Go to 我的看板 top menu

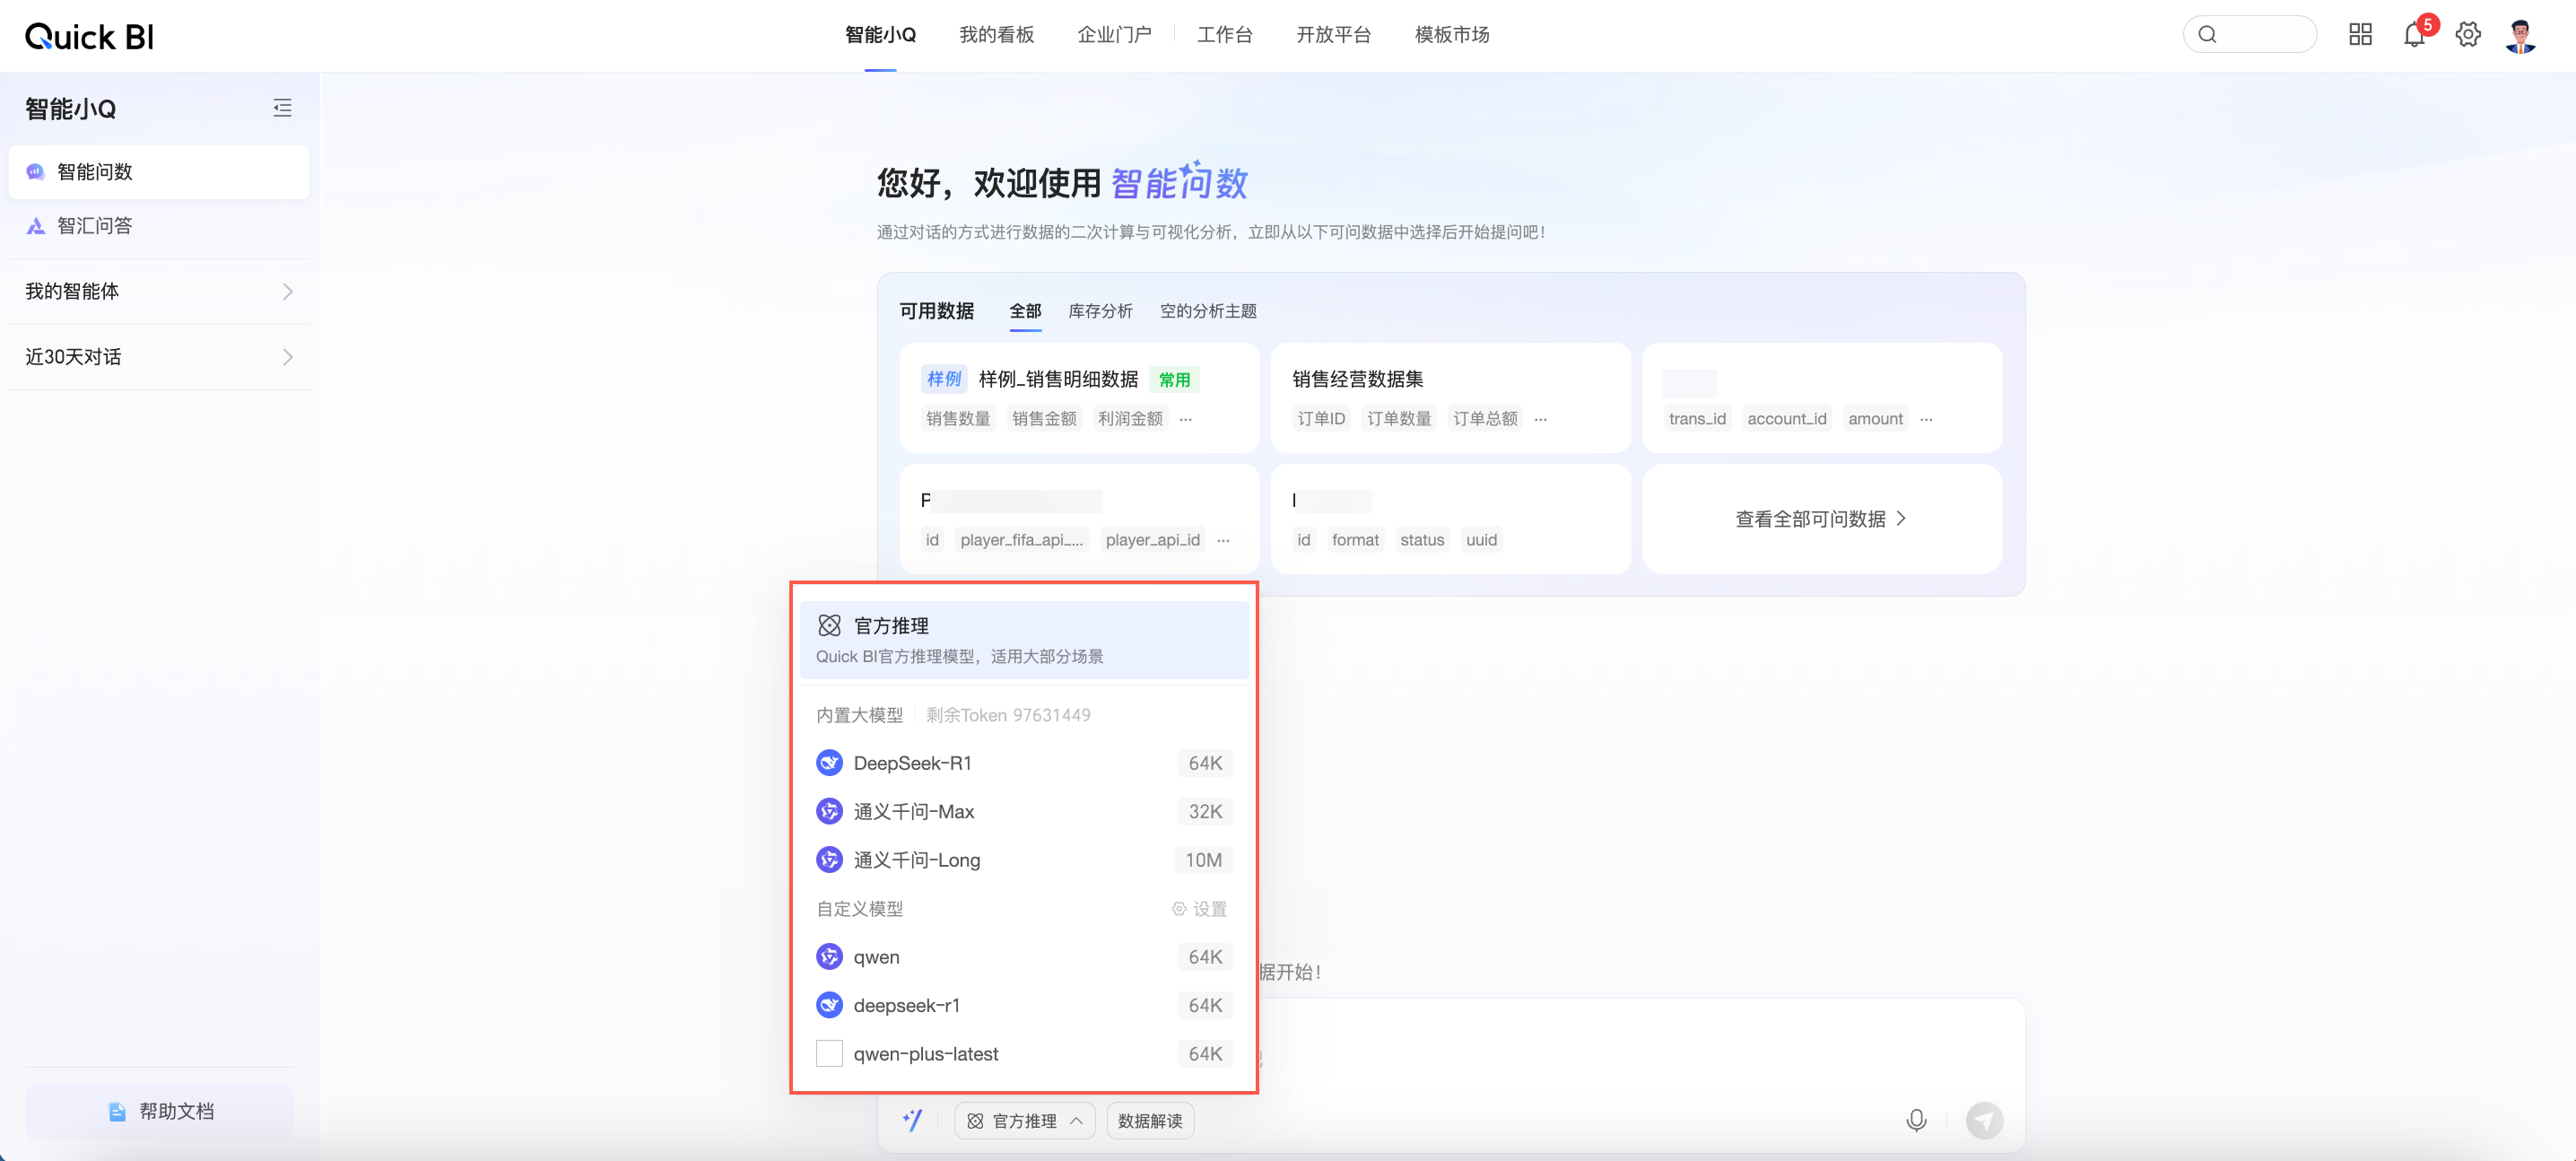[x=996, y=35]
